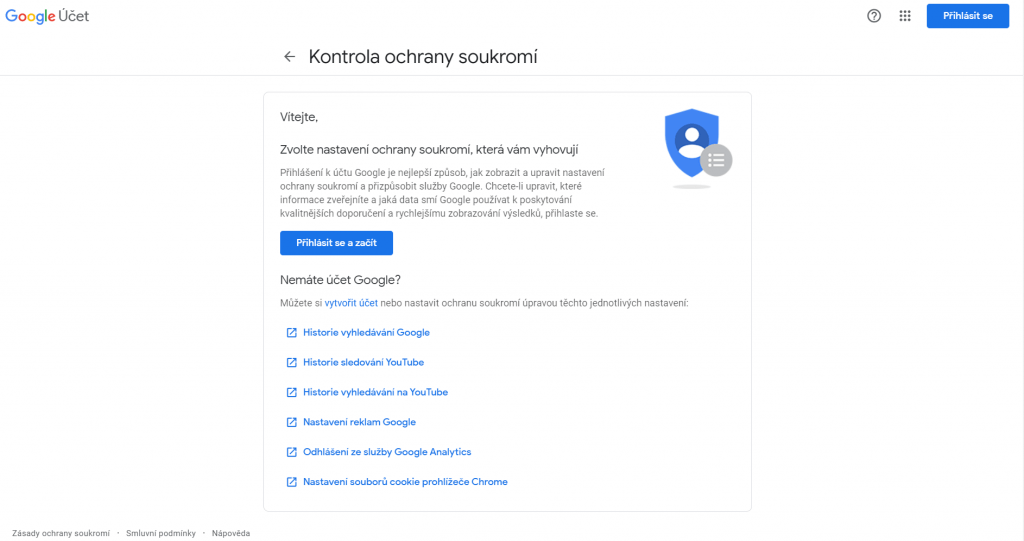Click external-link icon beside Historie sledování YouTube
The image size is (1024, 541).
(x=291, y=363)
